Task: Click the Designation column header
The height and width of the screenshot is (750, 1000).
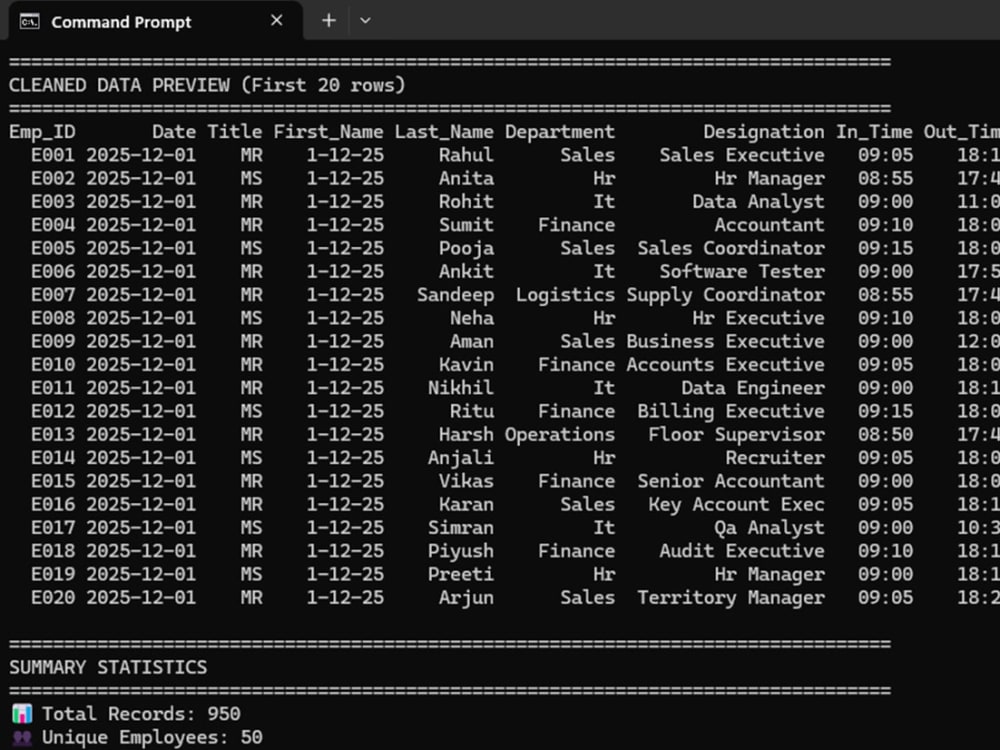Action: tap(764, 132)
